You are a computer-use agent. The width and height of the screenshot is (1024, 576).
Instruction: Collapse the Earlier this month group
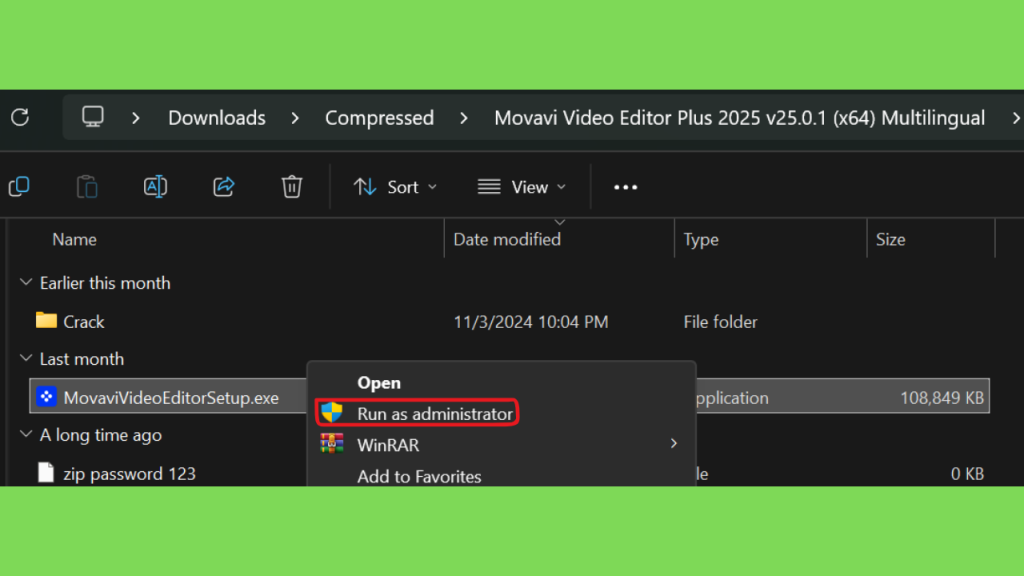[26, 282]
